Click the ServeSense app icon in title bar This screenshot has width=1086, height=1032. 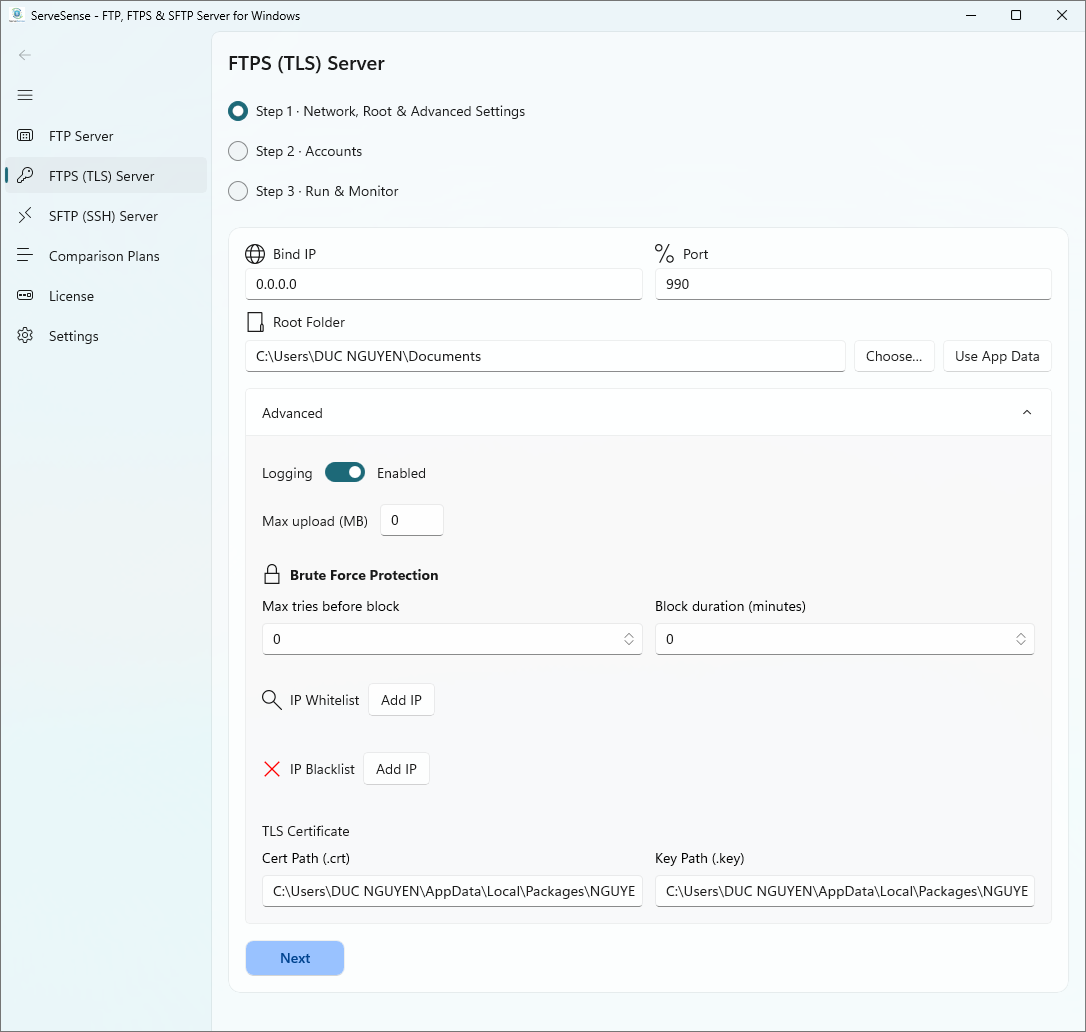click(17, 15)
